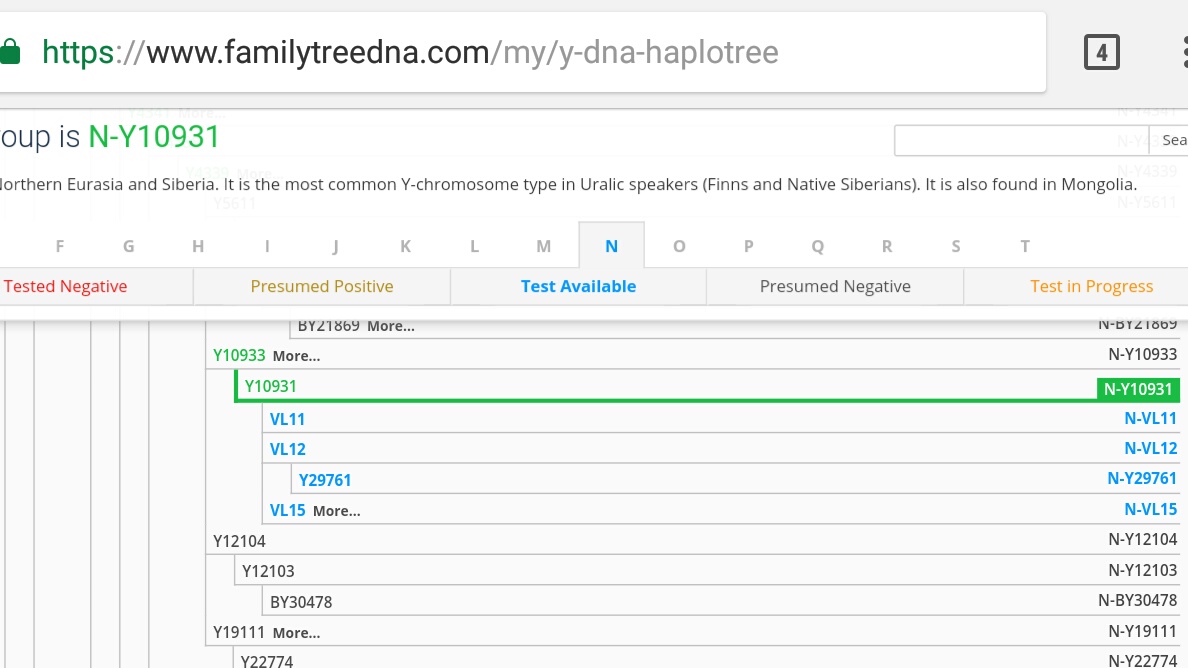Switch to haplogroup O tab
This screenshot has width=1188, height=668.
coord(680,246)
